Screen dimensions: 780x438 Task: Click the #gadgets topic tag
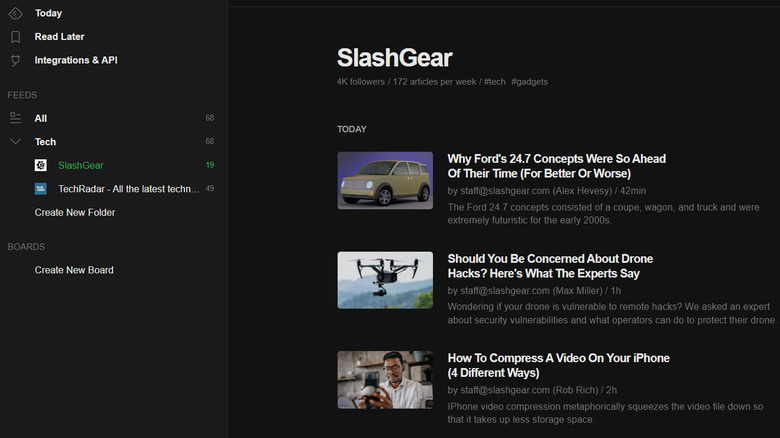point(531,81)
